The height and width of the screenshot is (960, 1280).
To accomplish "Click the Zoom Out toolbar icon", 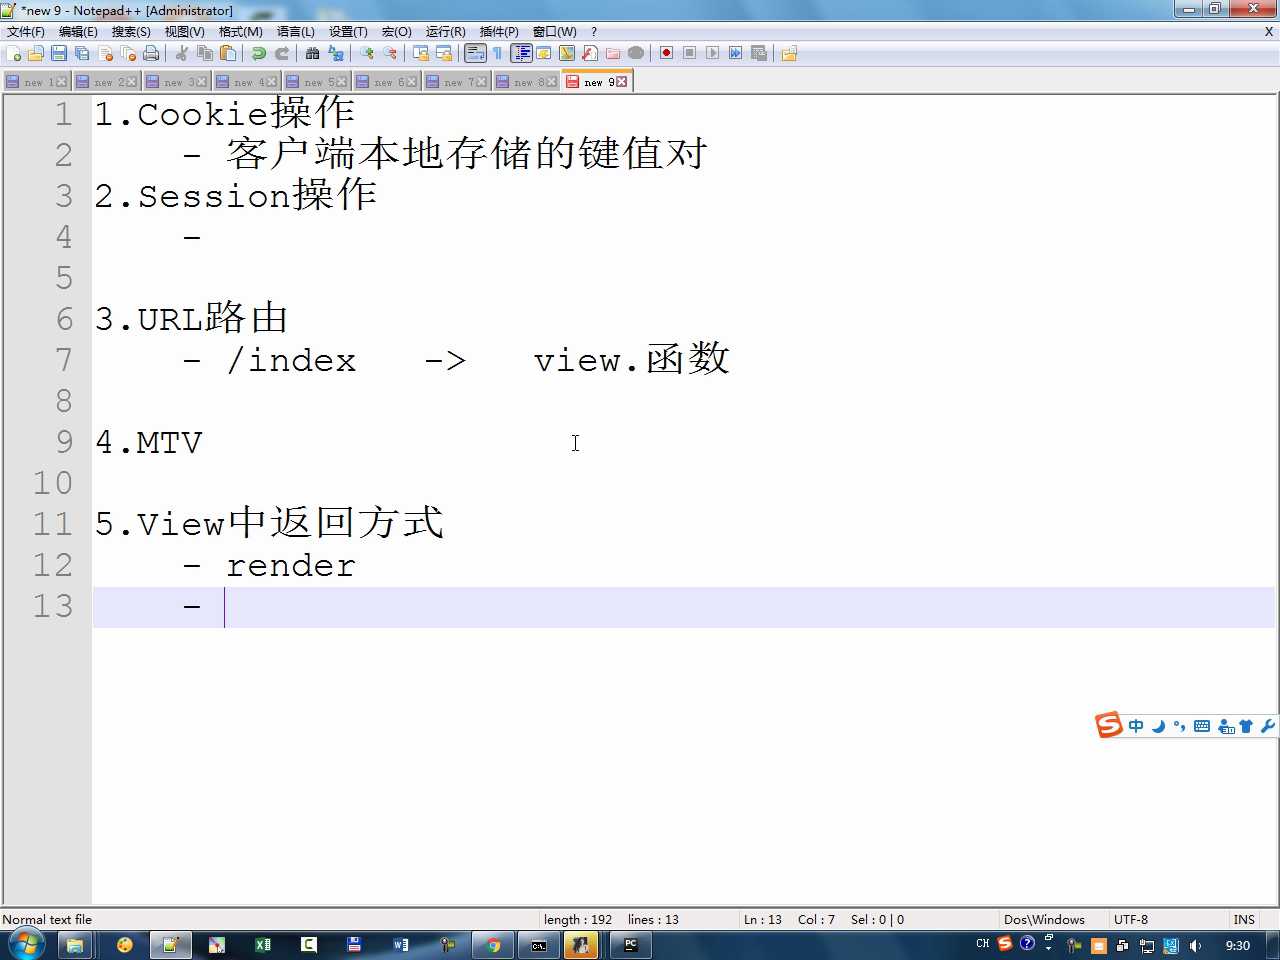I will [390, 53].
